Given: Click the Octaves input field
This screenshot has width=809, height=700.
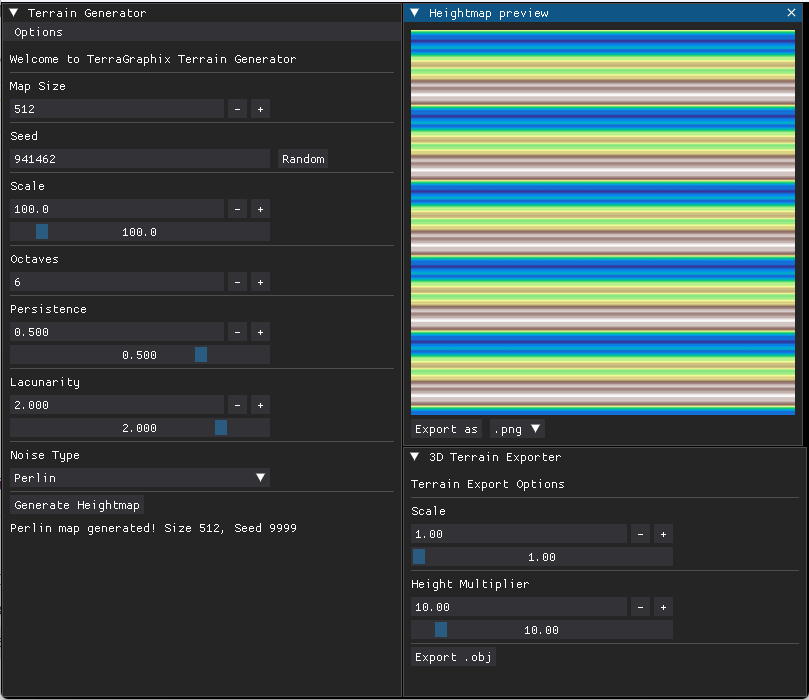Looking at the screenshot, I should tap(117, 282).
